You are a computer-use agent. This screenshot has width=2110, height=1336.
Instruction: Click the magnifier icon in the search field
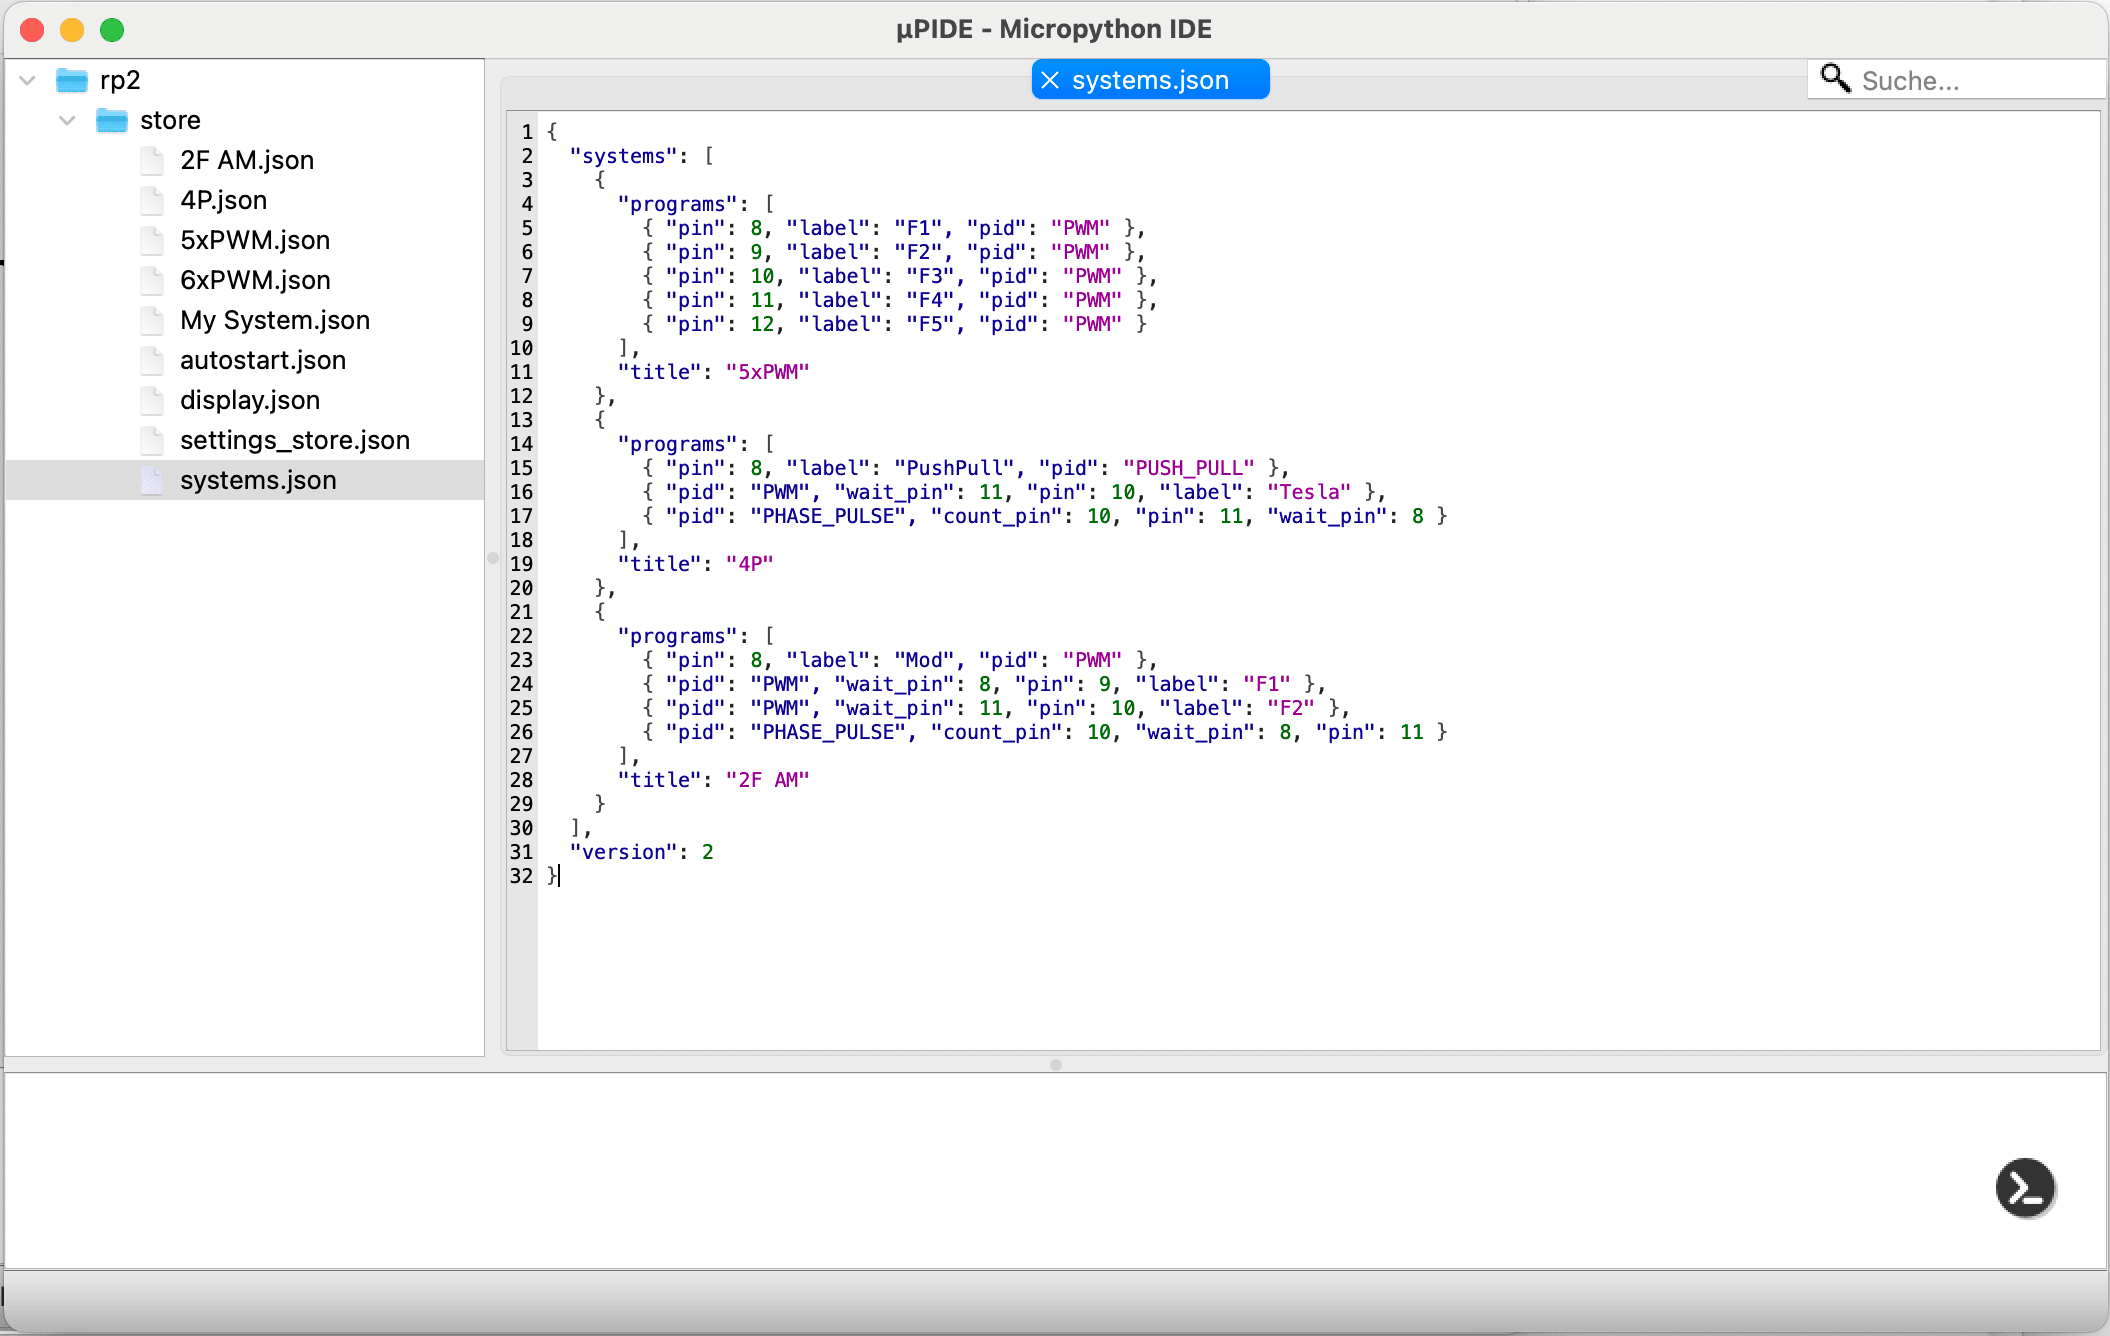pos(1836,78)
